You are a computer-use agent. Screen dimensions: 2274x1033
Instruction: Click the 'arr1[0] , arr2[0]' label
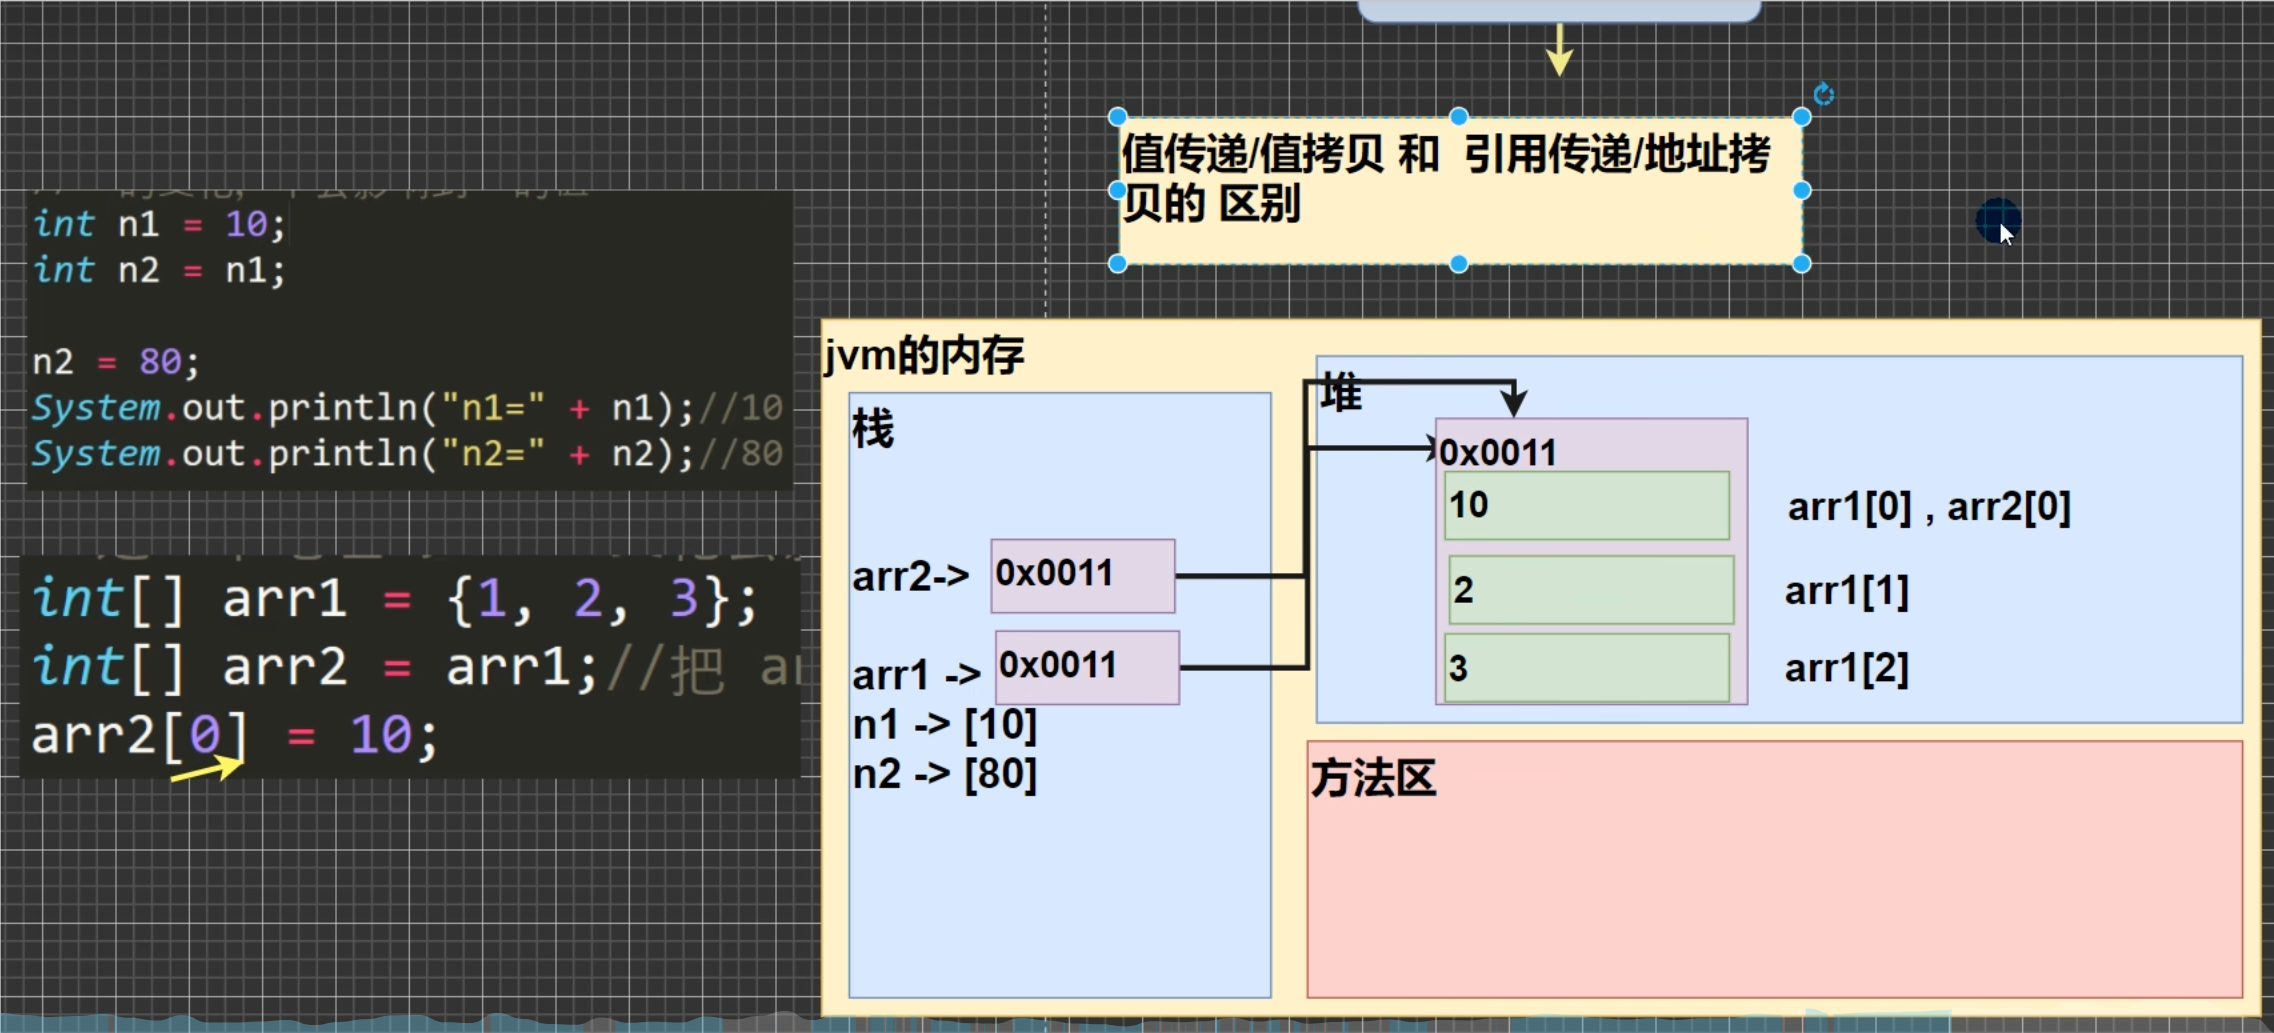click(x=1929, y=507)
